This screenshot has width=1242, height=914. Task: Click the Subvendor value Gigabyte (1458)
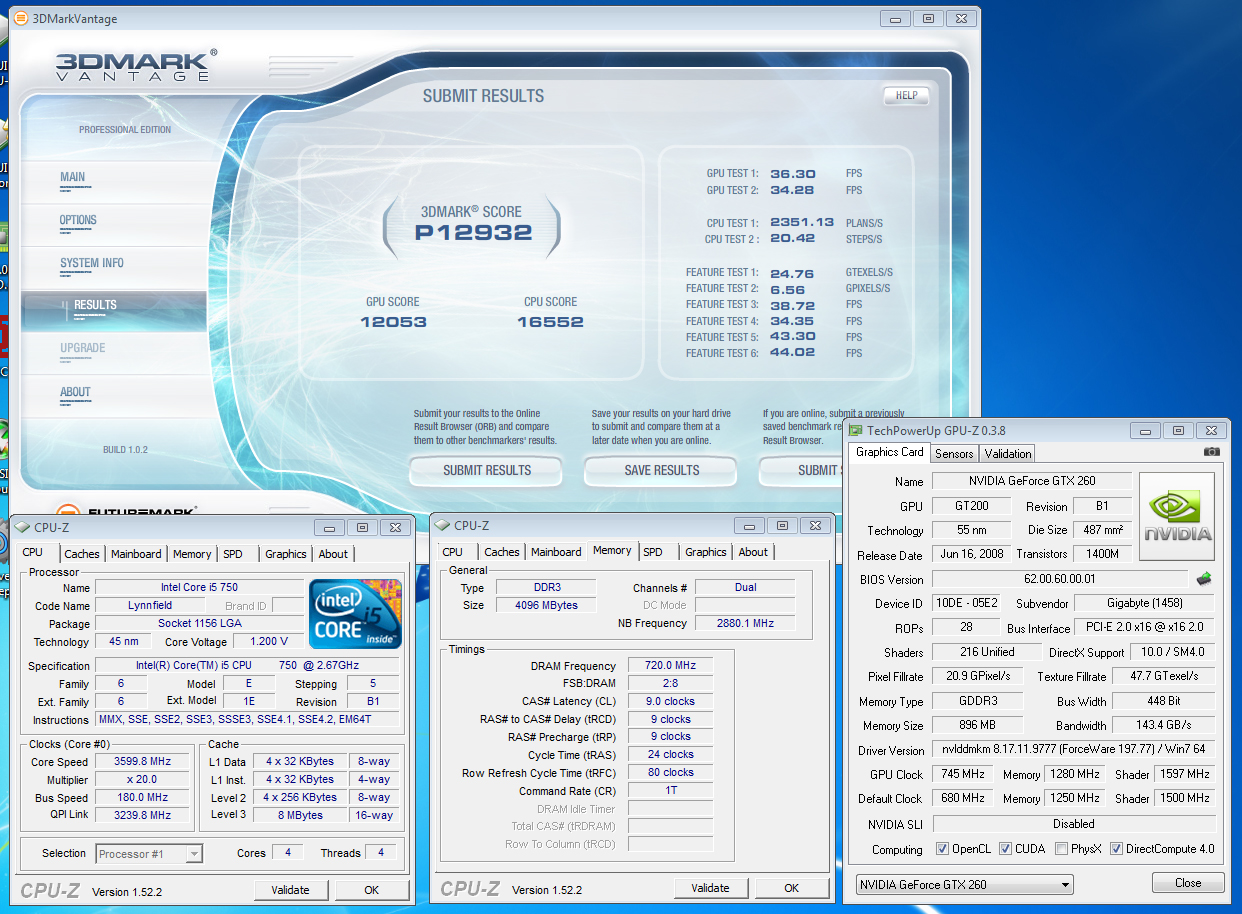[x=1144, y=603]
